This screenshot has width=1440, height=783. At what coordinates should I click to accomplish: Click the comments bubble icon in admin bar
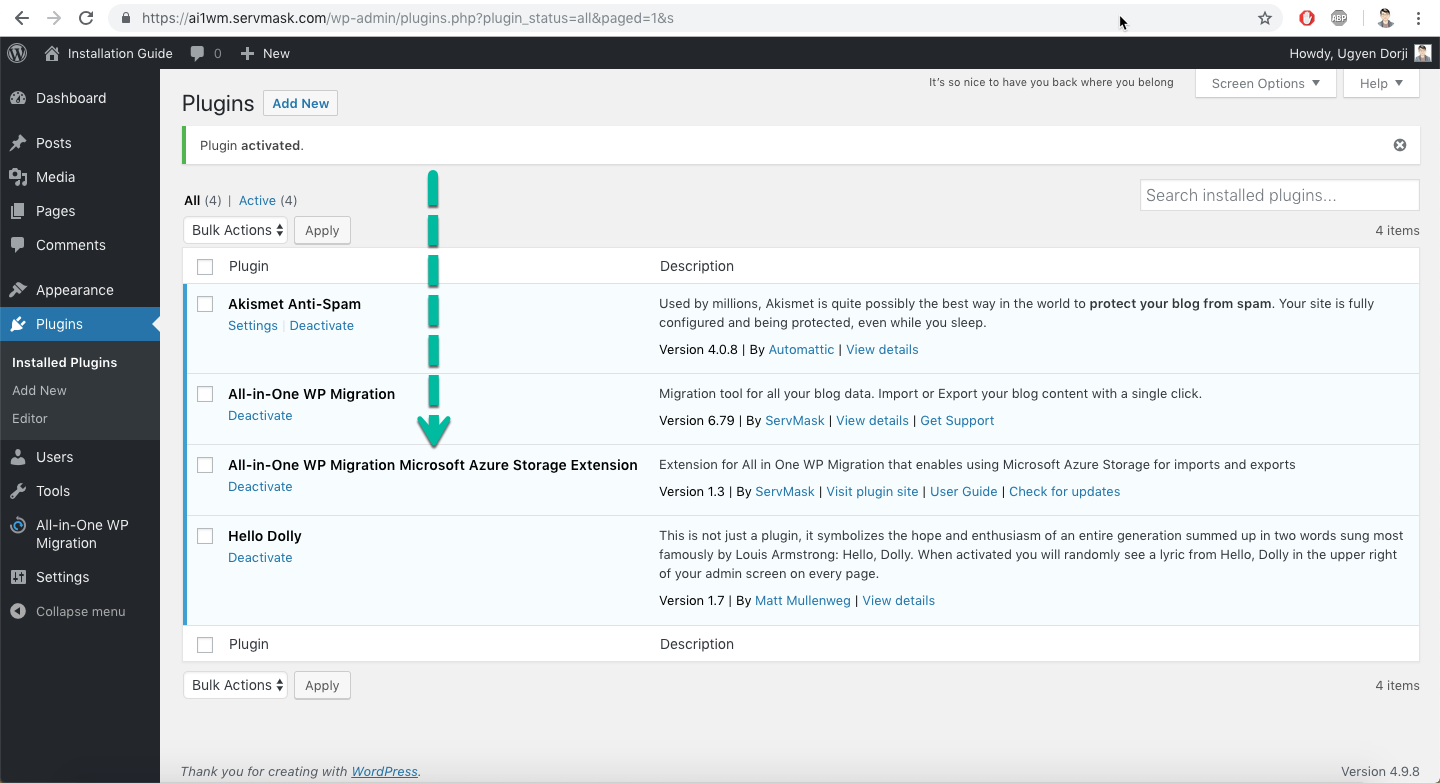pyautogui.click(x=198, y=53)
